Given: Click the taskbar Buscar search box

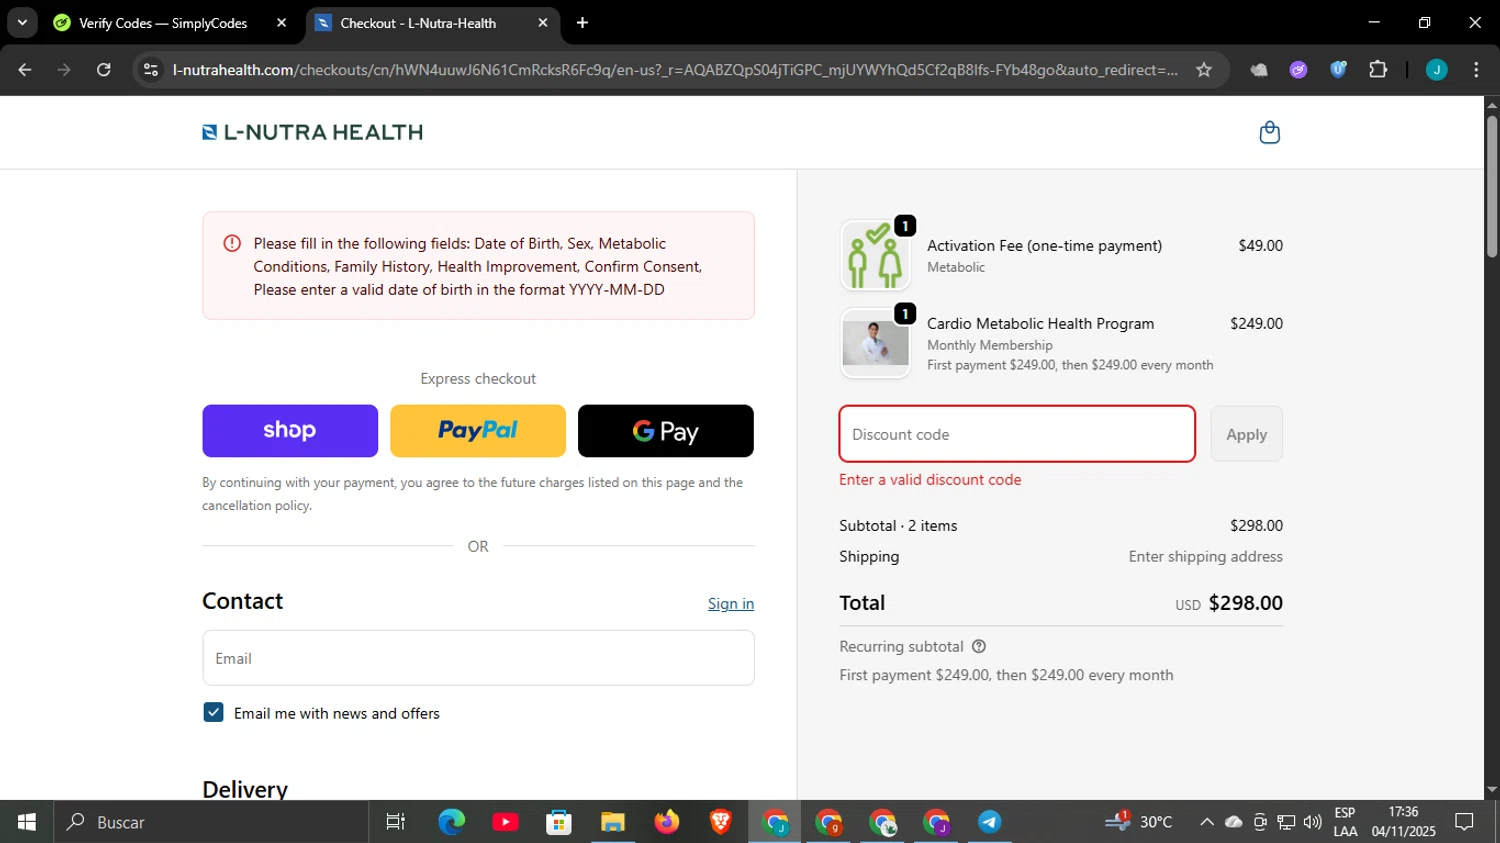Looking at the screenshot, I should 211,822.
